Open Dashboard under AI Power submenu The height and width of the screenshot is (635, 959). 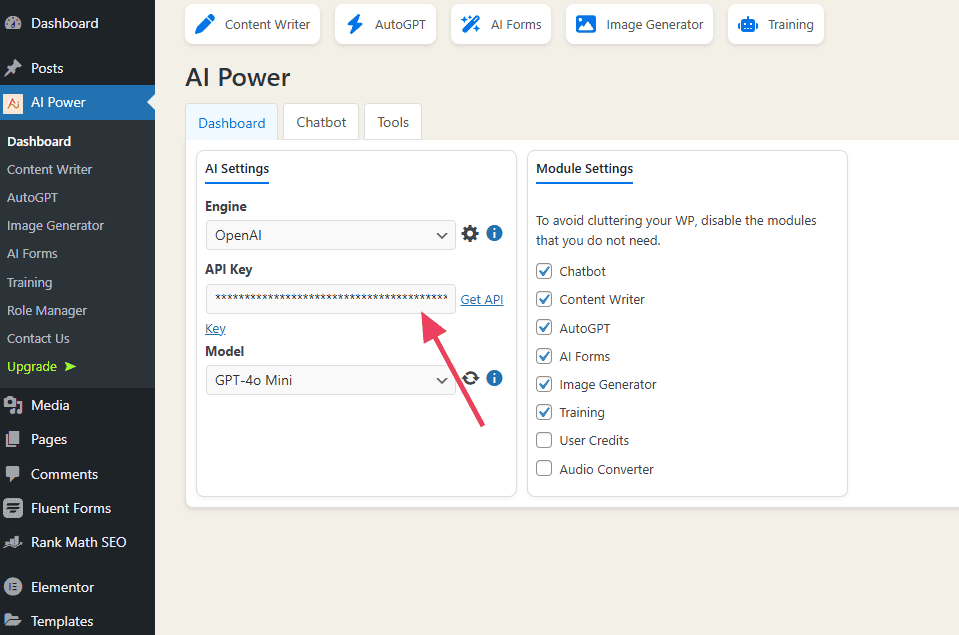(x=39, y=141)
